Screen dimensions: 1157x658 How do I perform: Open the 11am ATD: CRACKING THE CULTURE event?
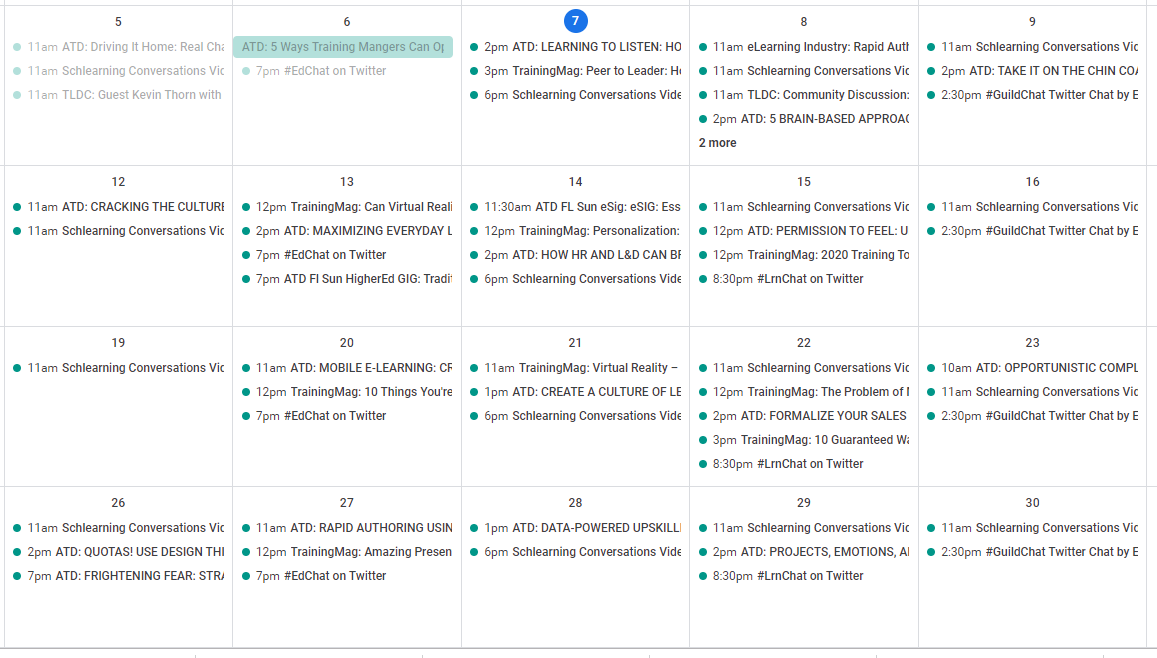(x=118, y=207)
